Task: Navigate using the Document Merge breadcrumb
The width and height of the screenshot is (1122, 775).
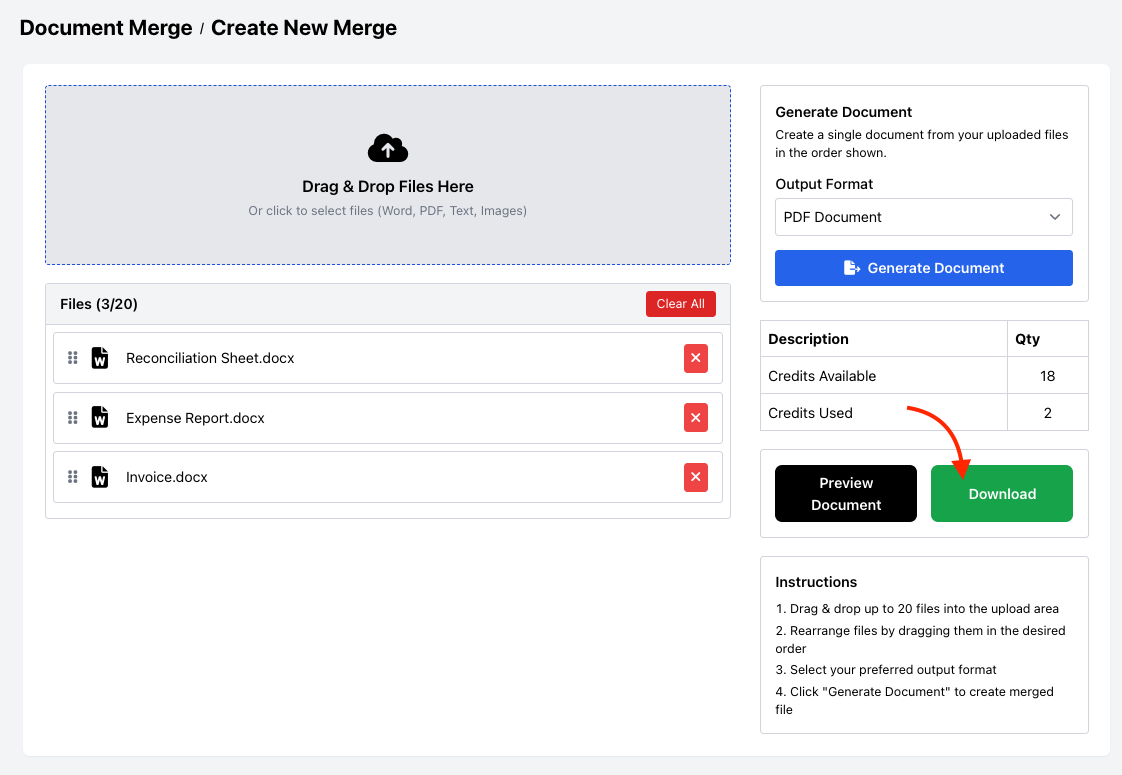Action: pos(105,28)
